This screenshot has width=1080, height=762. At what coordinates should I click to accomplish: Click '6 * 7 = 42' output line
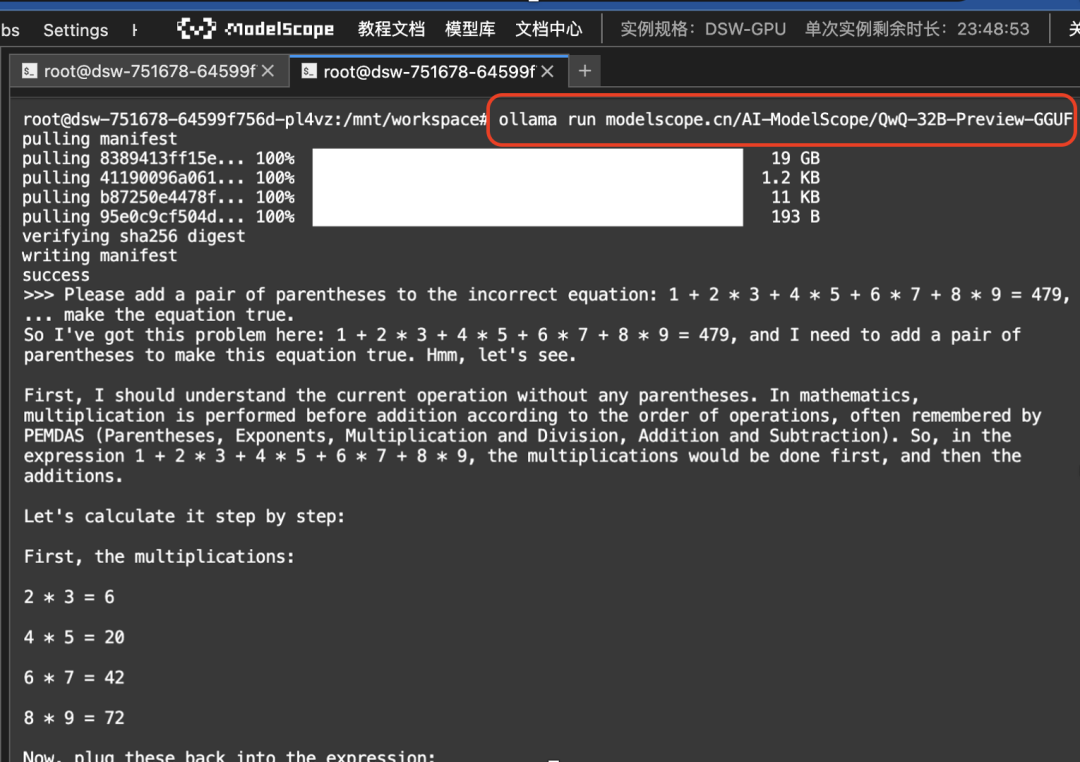[74, 677]
